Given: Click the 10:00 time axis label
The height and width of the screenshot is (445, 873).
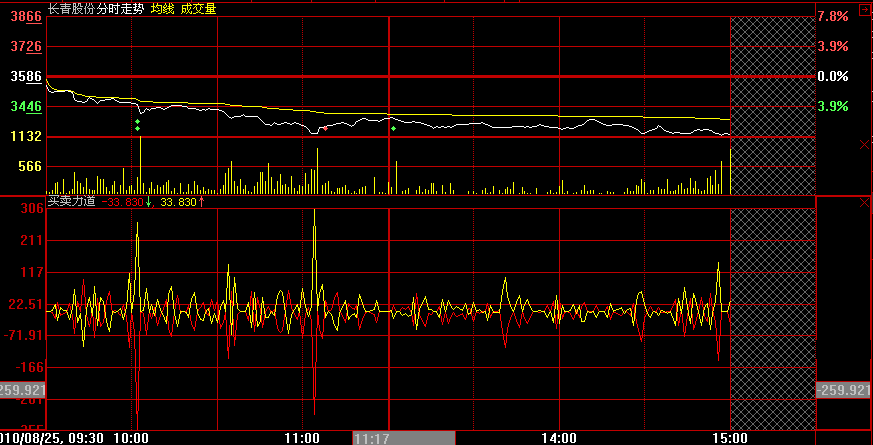Looking at the screenshot, I should coord(131,438).
